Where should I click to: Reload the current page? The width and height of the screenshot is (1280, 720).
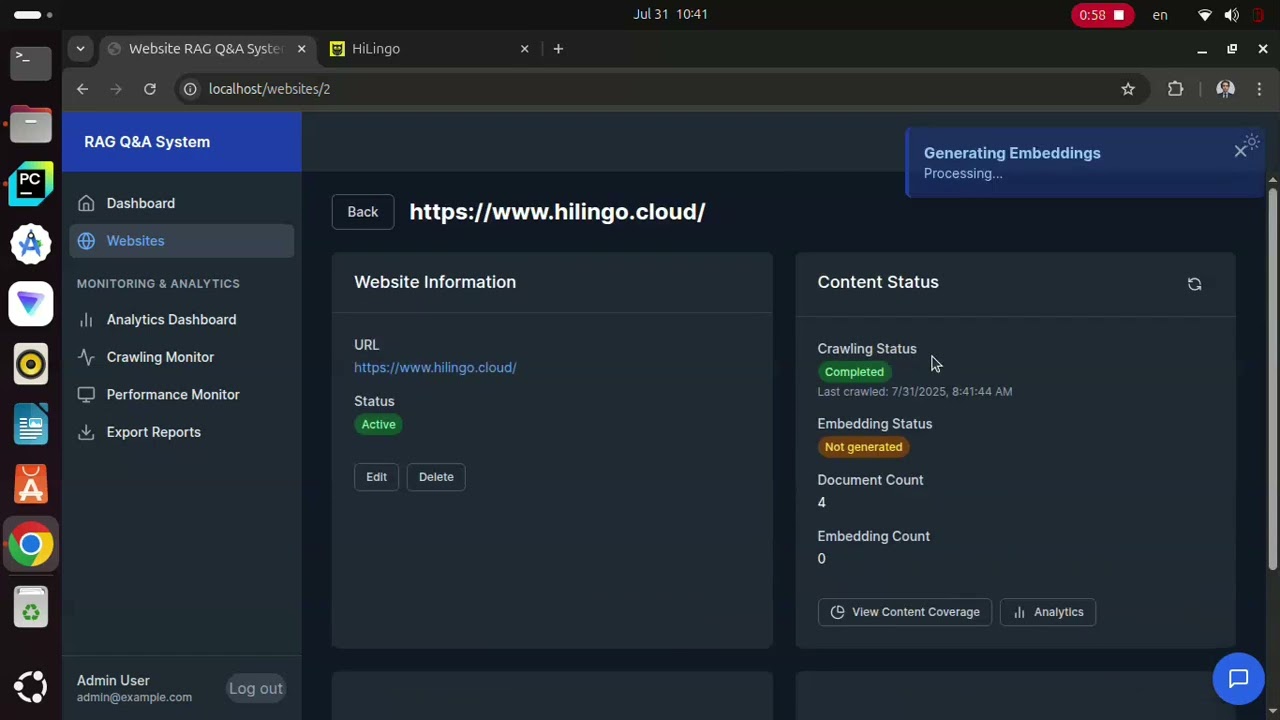click(150, 89)
